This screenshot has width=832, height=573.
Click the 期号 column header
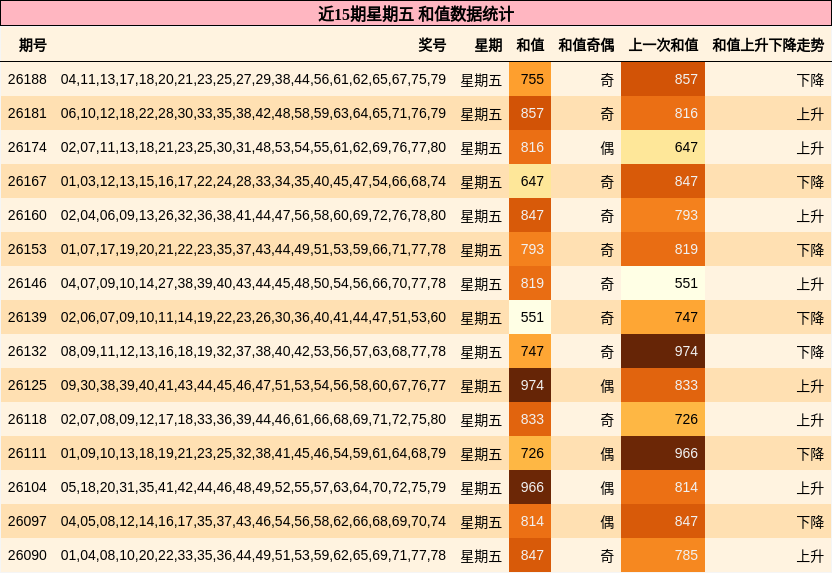tap(33, 45)
